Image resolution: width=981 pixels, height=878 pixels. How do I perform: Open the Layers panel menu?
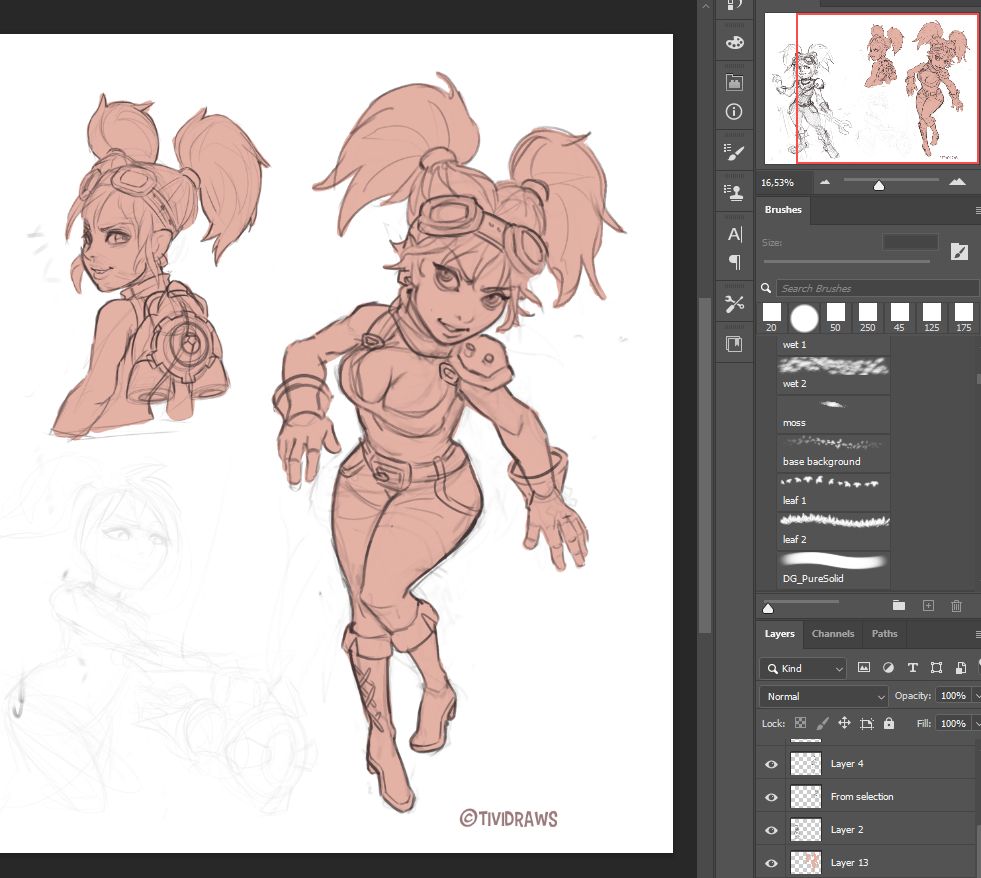[977, 635]
